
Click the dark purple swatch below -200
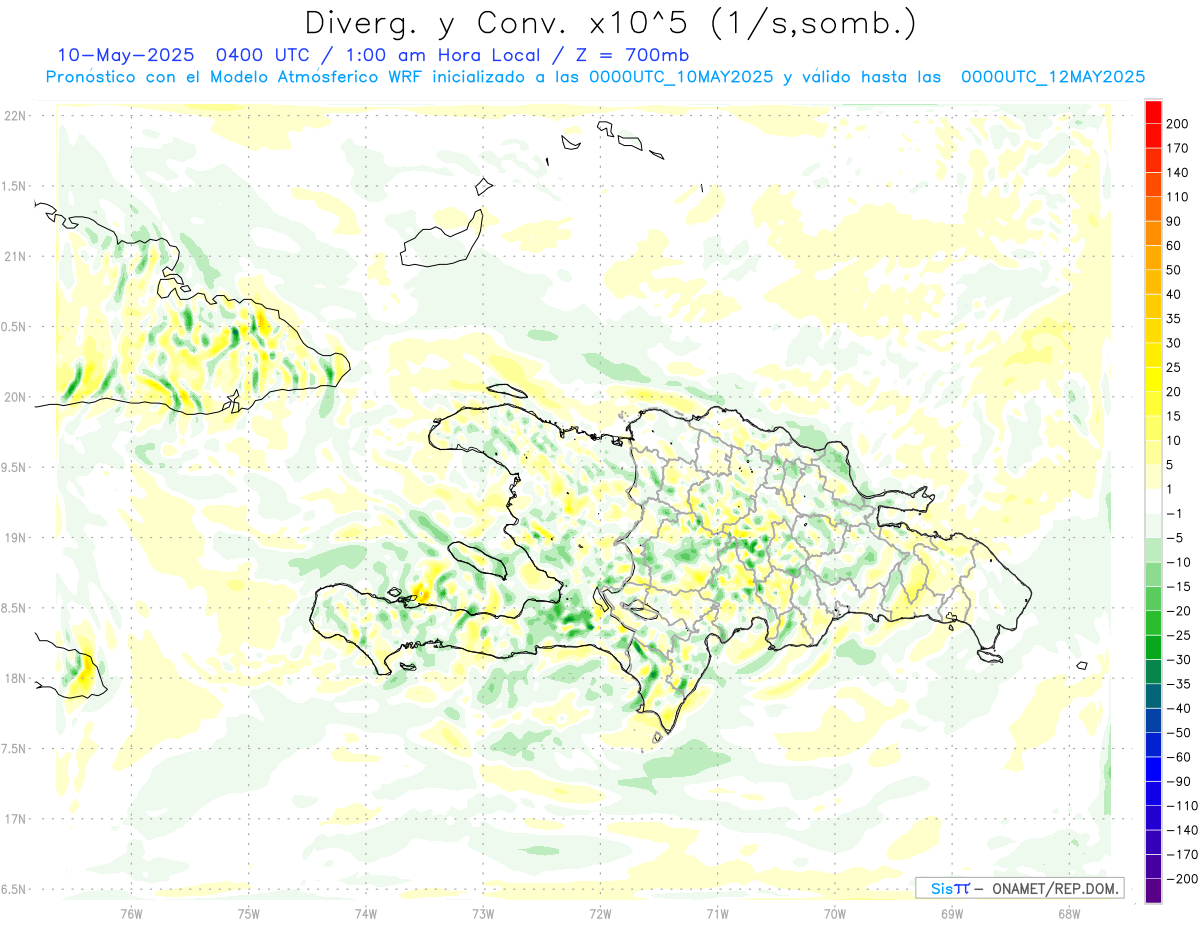coord(1153,890)
